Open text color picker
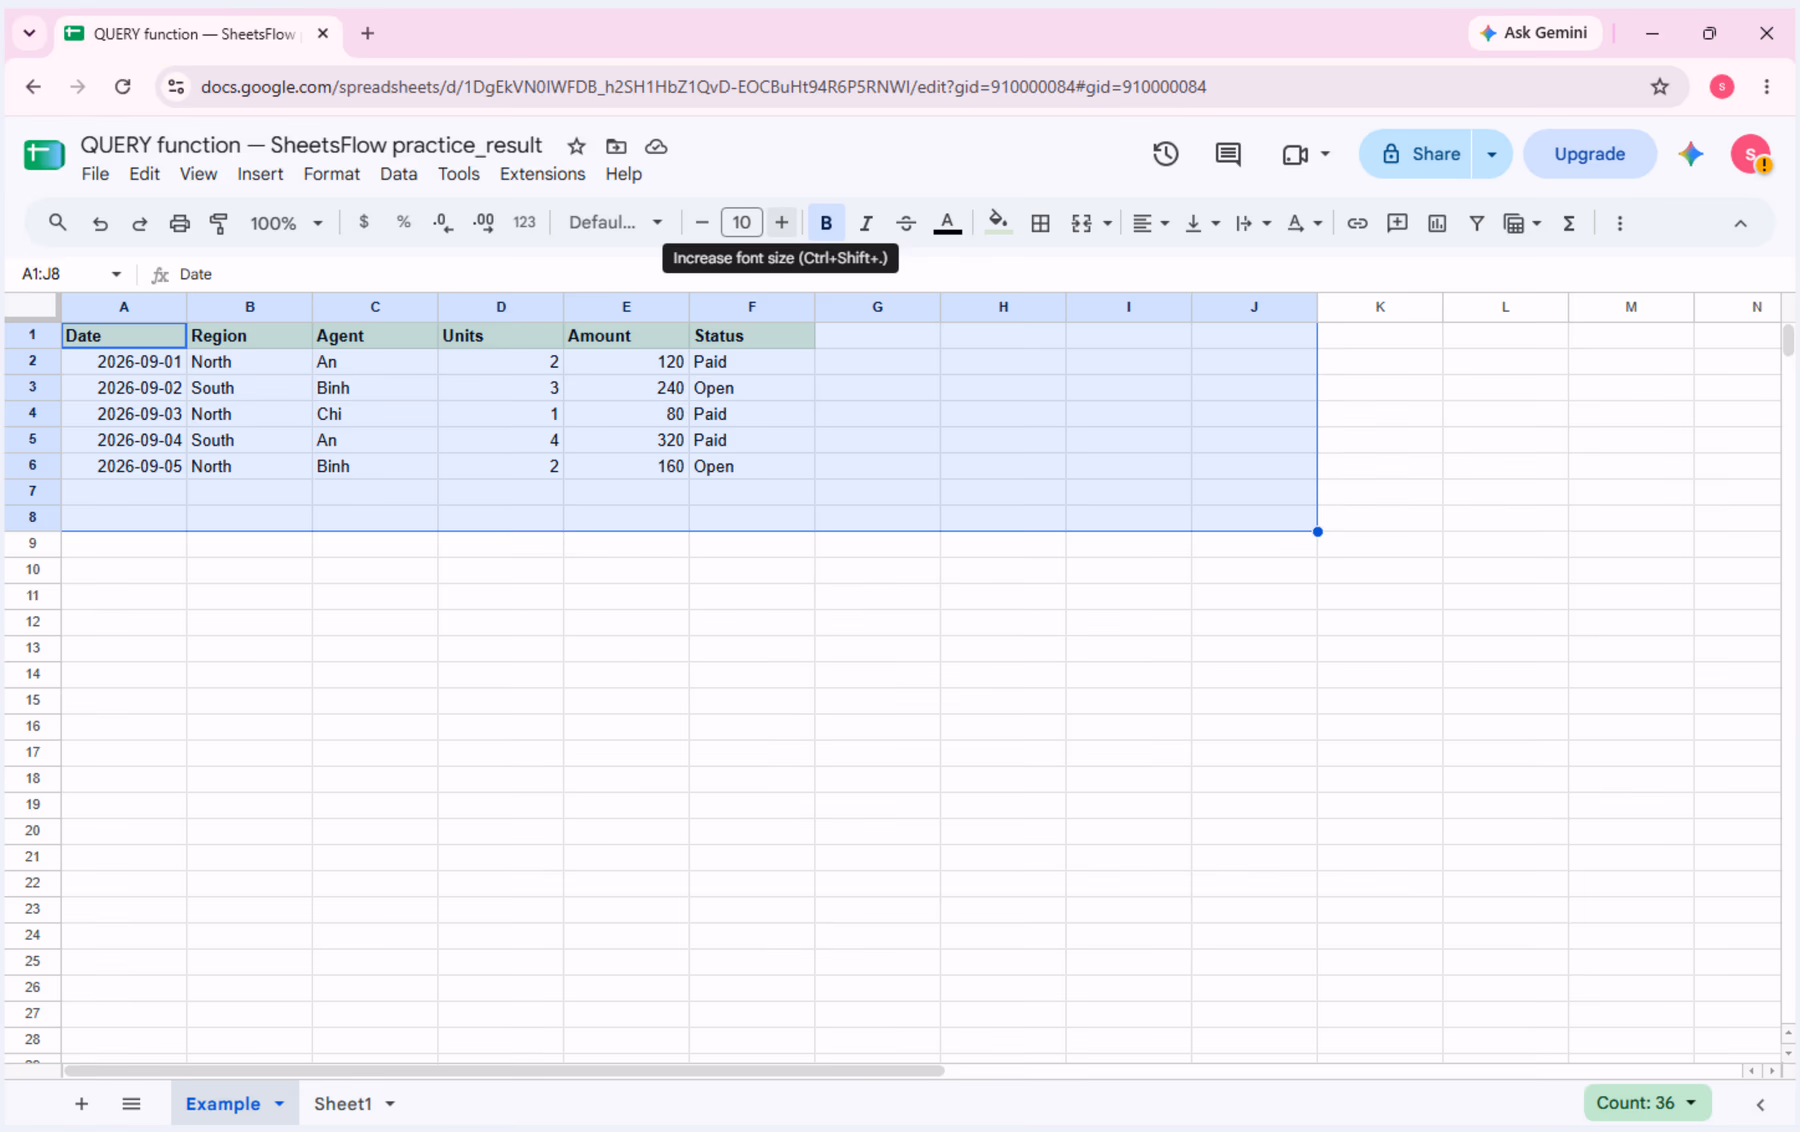This screenshot has height=1132, width=1800. [947, 223]
